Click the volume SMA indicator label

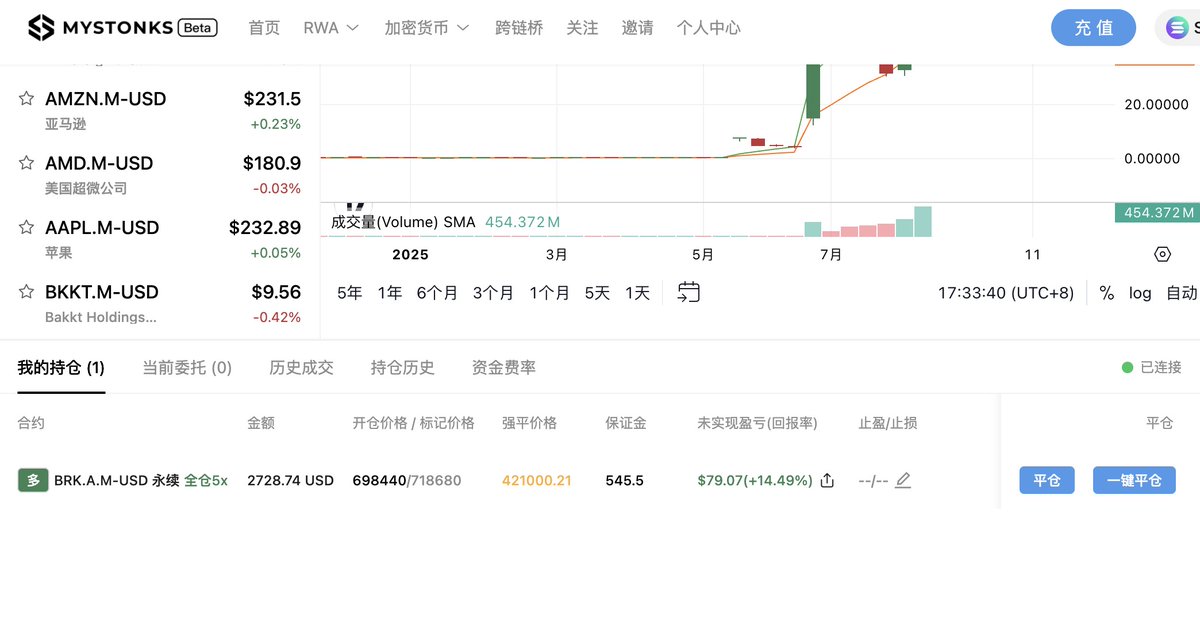pyautogui.click(x=403, y=222)
